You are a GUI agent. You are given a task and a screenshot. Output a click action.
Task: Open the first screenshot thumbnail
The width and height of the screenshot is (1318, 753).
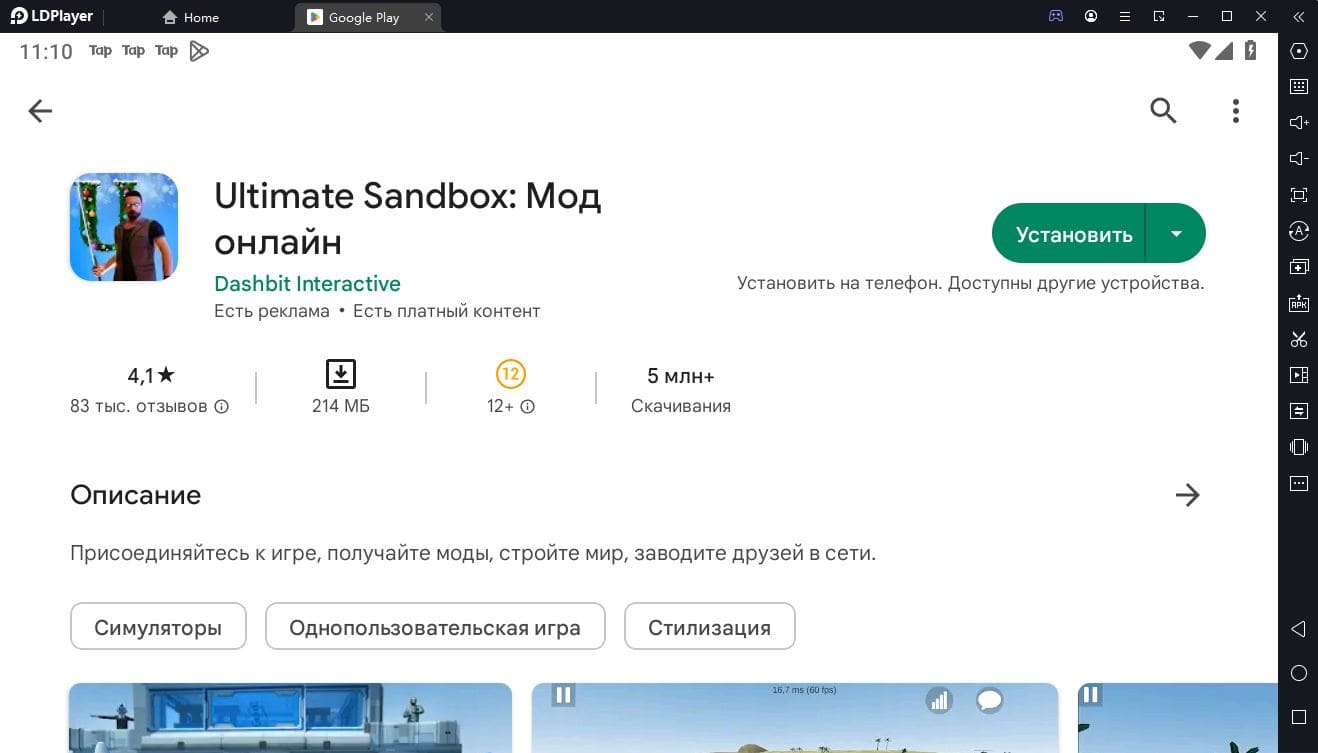290,718
